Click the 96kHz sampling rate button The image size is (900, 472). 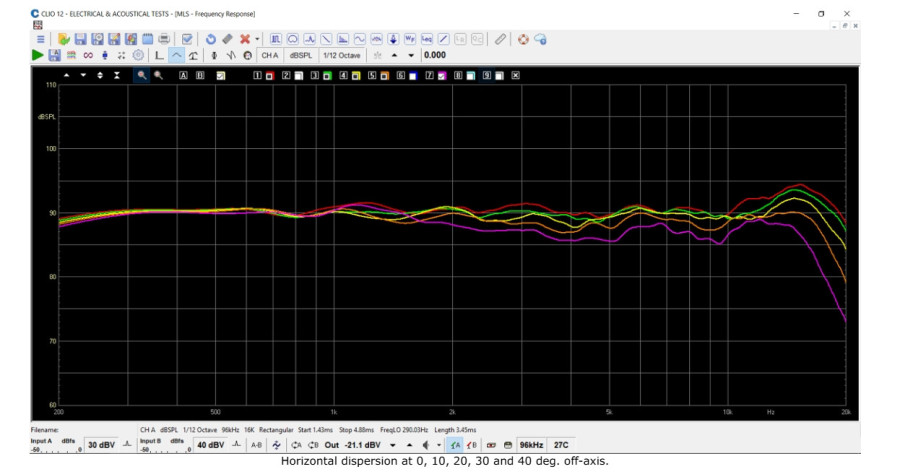point(531,445)
